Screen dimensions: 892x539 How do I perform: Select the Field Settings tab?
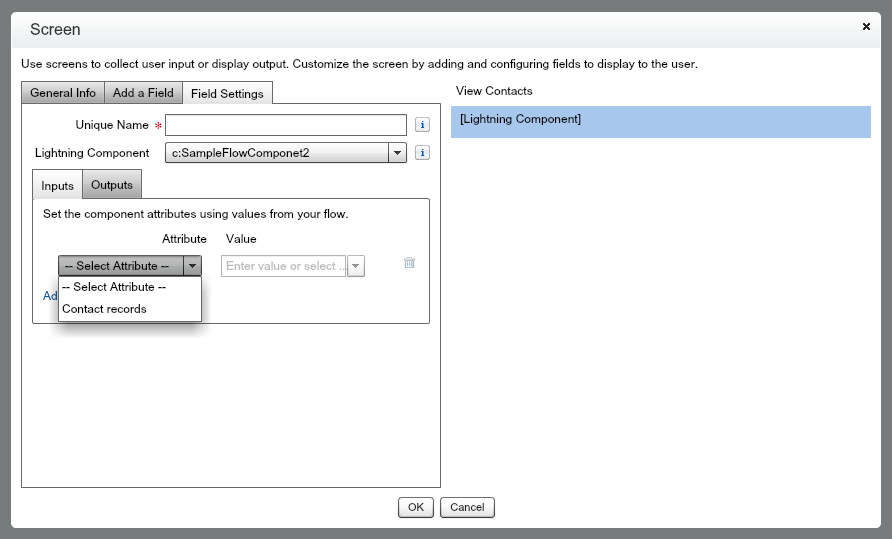coord(228,94)
